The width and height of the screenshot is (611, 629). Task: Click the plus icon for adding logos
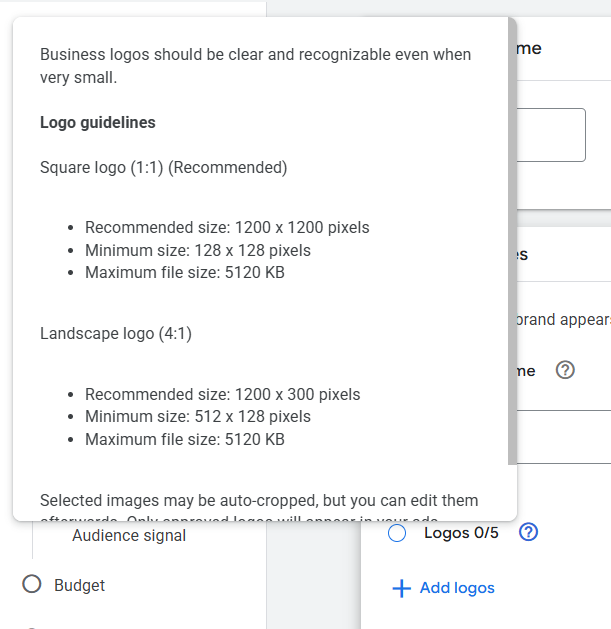coord(402,588)
